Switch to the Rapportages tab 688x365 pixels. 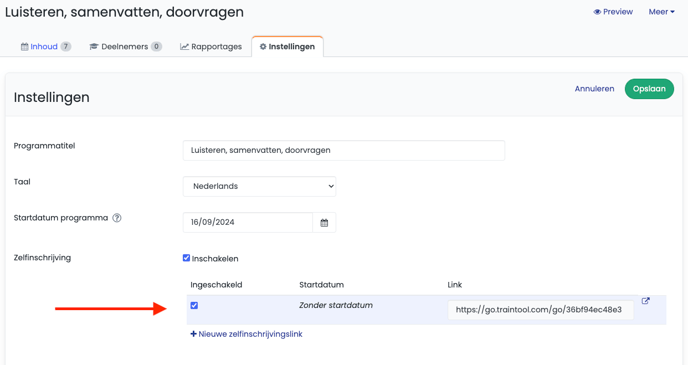pos(211,47)
